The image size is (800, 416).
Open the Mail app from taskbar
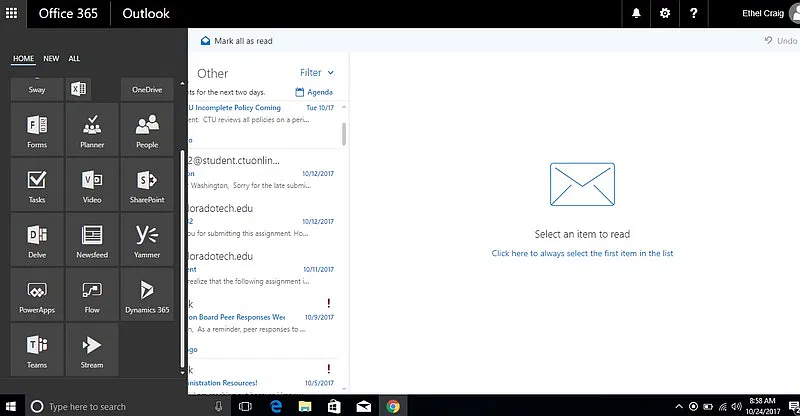363,406
